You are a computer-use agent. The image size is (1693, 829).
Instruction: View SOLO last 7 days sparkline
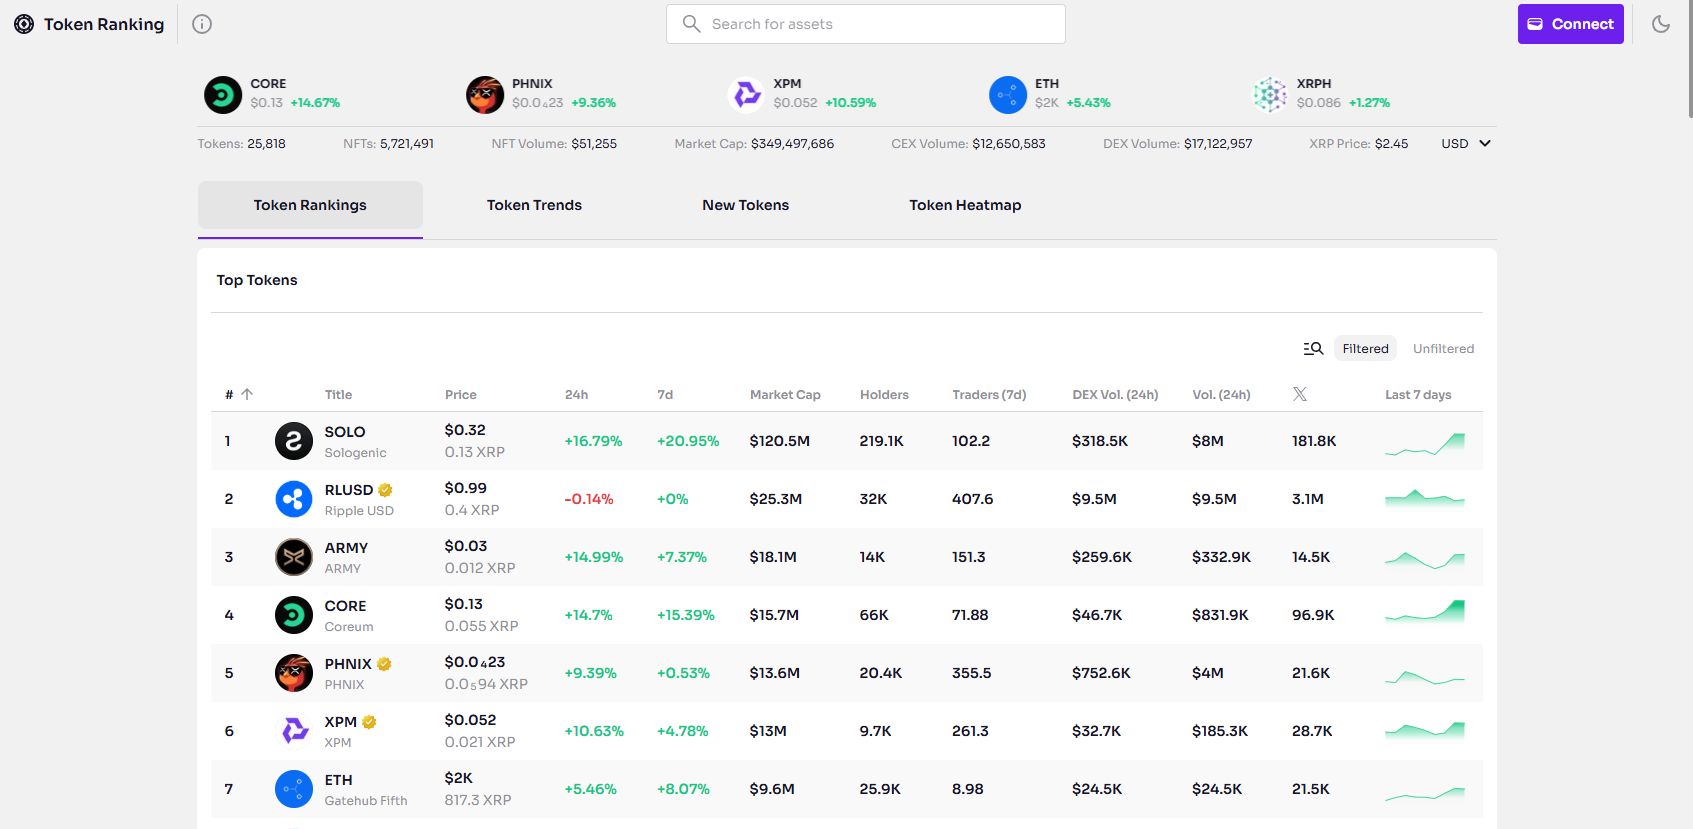point(1425,443)
